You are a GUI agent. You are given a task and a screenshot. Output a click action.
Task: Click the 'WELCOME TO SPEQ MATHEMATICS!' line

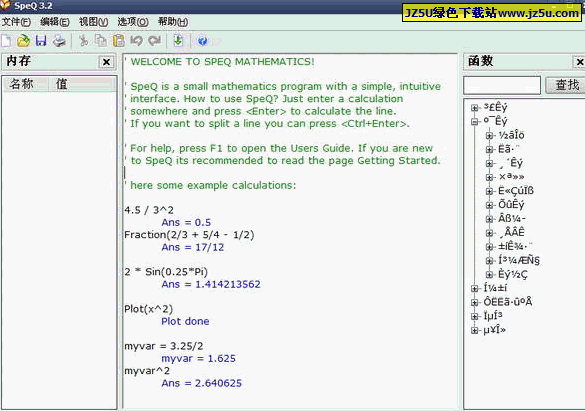222,62
